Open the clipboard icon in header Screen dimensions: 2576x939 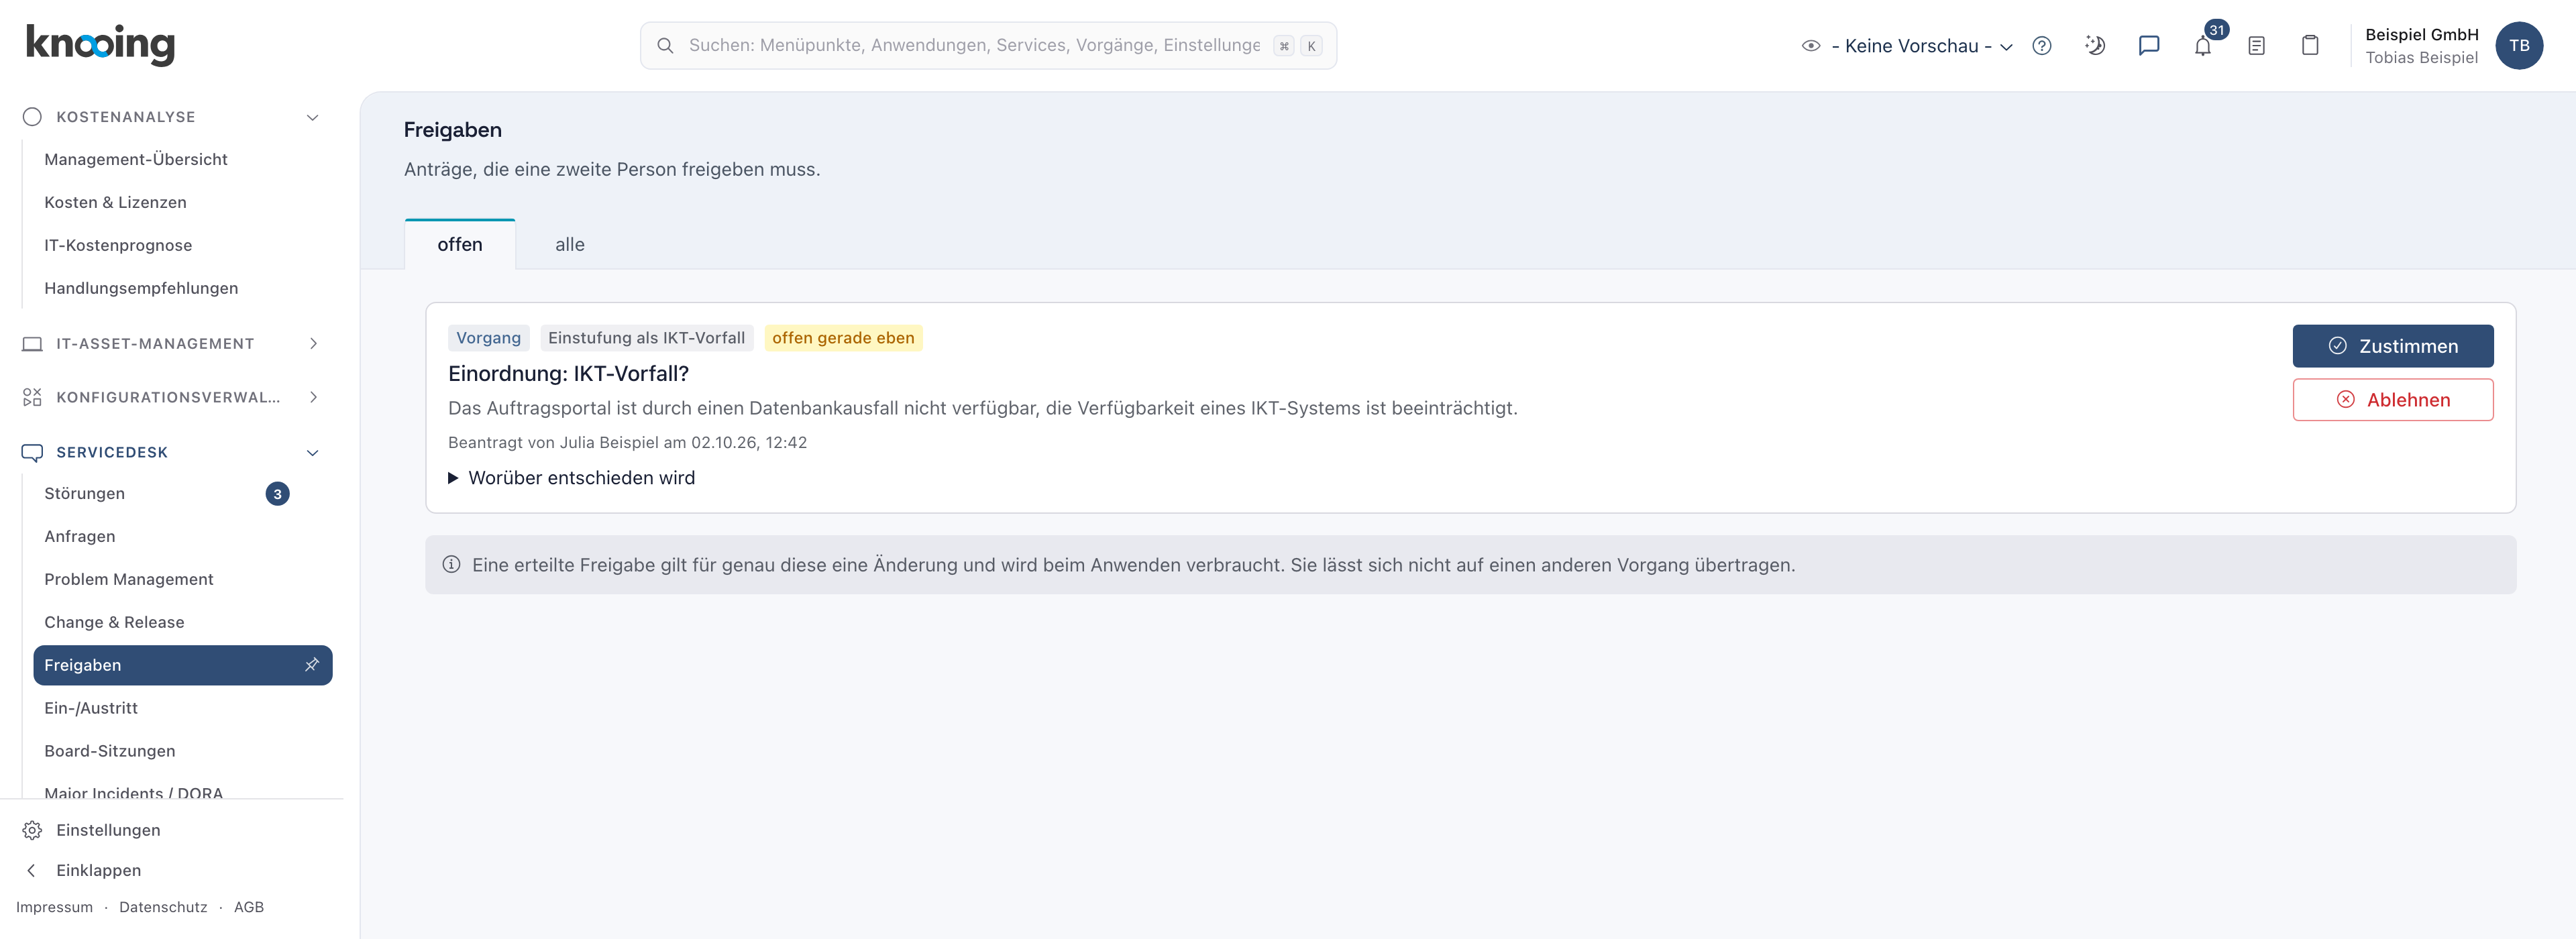point(2310,46)
